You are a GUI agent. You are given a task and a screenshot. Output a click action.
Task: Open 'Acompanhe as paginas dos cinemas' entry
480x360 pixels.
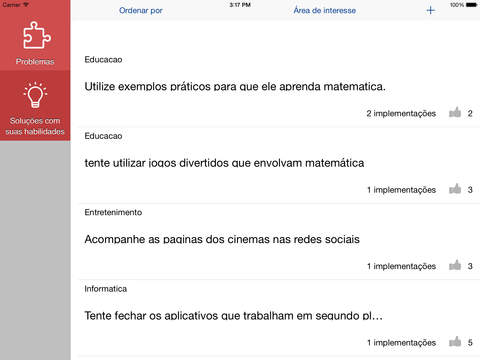coord(222,239)
